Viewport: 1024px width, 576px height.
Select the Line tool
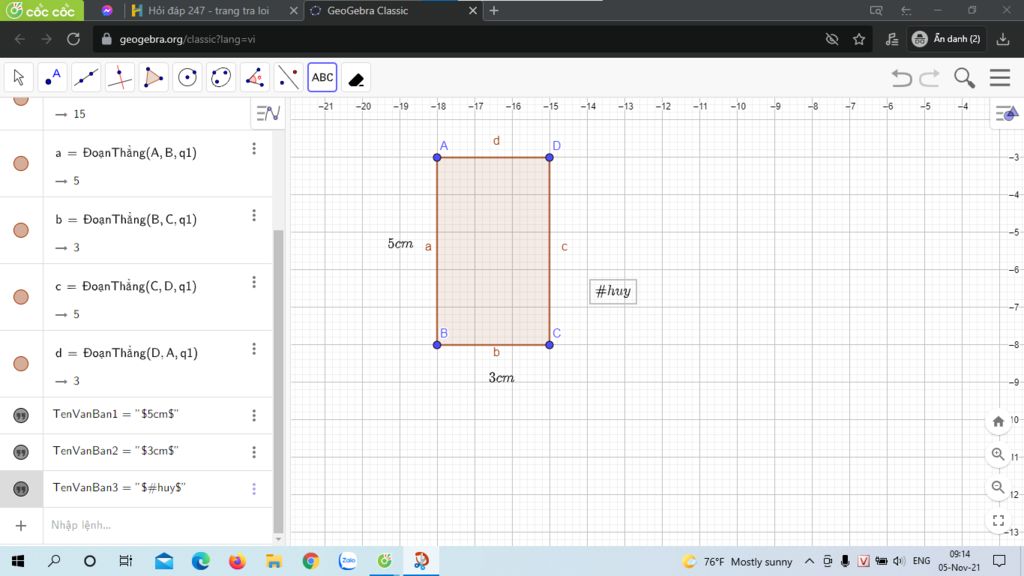(86, 78)
